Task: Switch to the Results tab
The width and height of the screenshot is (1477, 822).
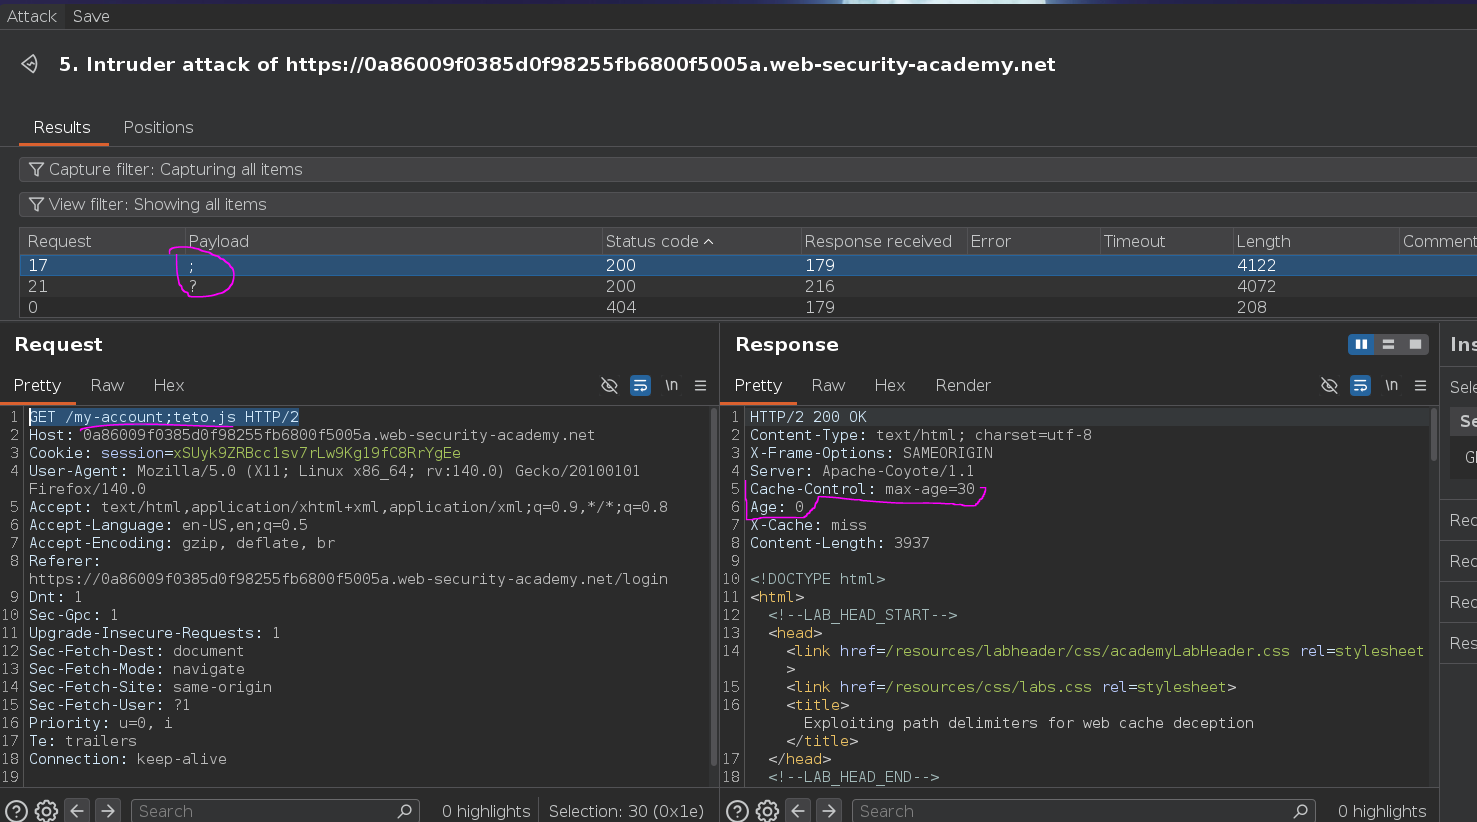Action: pyautogui.click(x=62, y=127)
